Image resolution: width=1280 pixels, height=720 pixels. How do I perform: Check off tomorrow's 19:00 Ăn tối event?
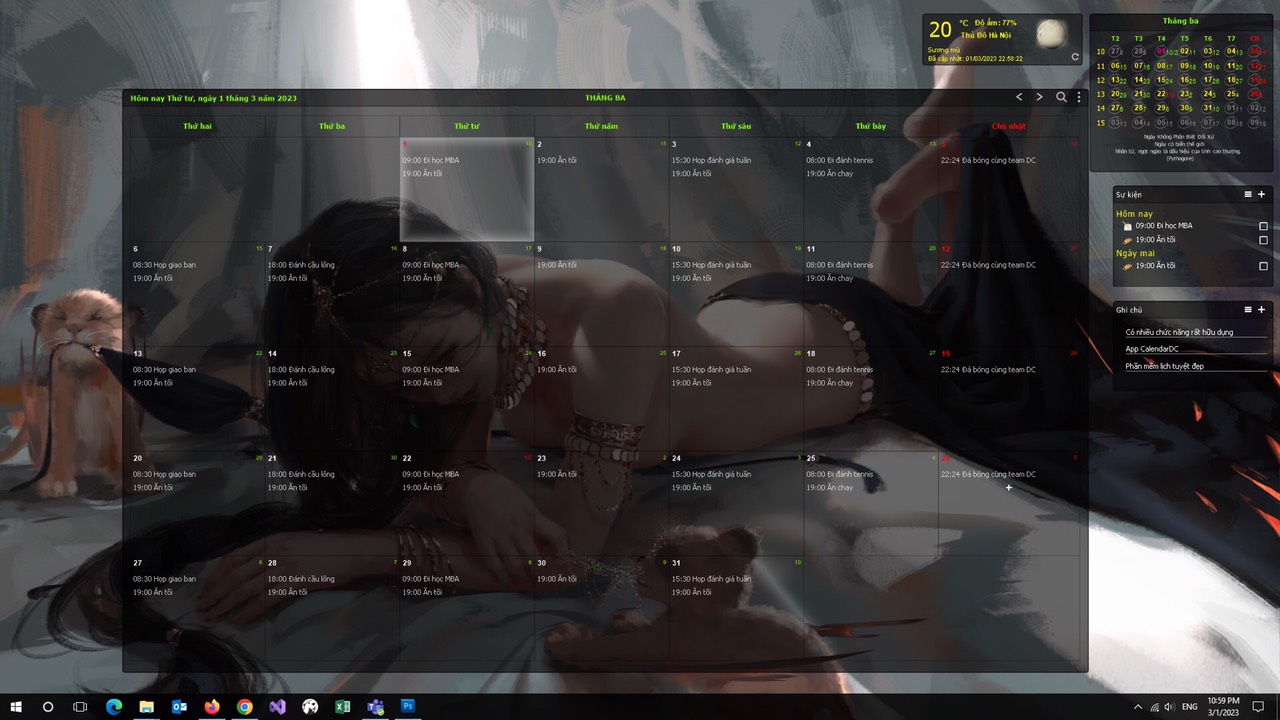pos(1263,266)
